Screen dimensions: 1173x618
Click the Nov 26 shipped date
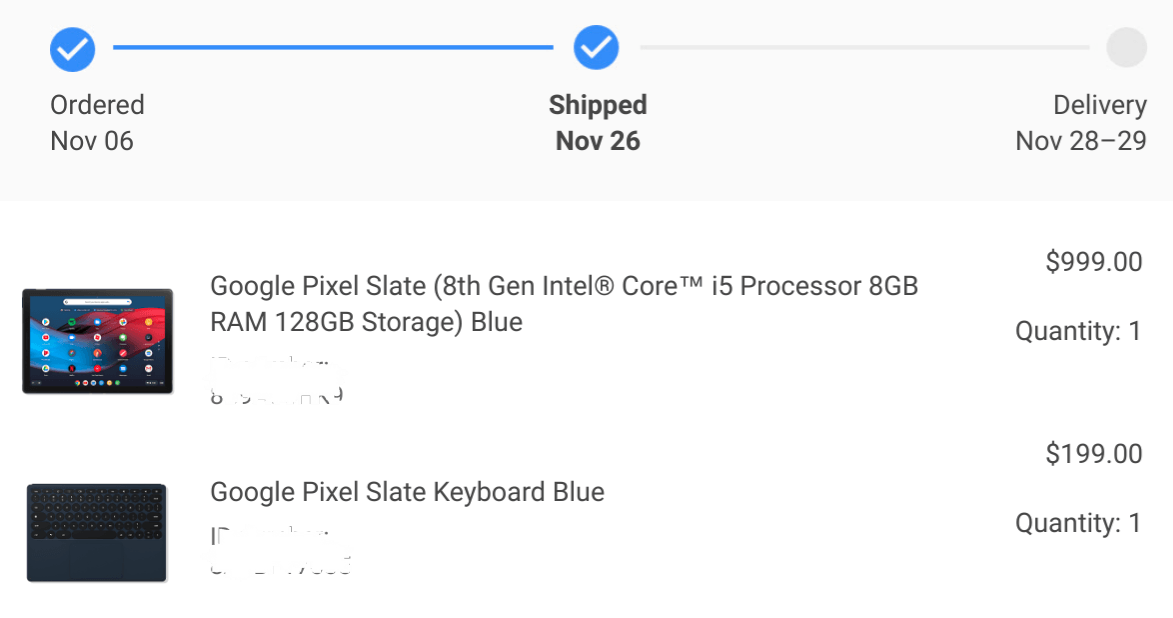(x=597, y=141)
